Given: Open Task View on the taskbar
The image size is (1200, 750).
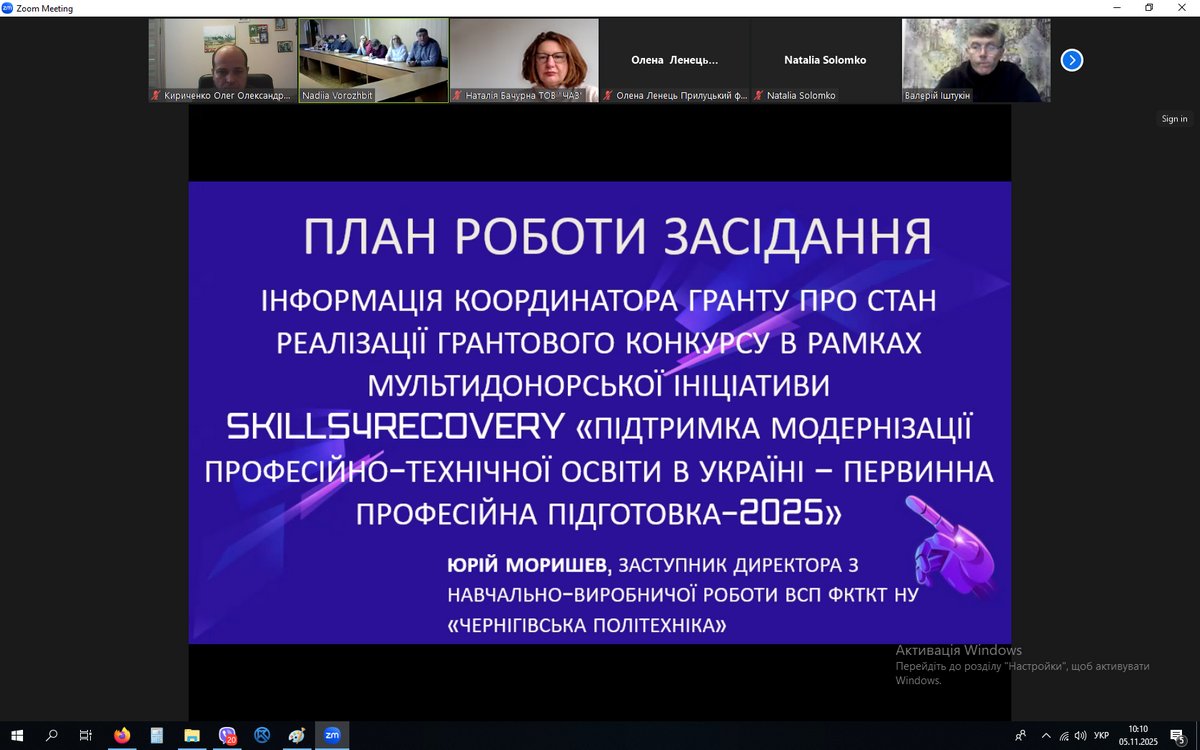Looking at the screenshot, I should 86,735.
